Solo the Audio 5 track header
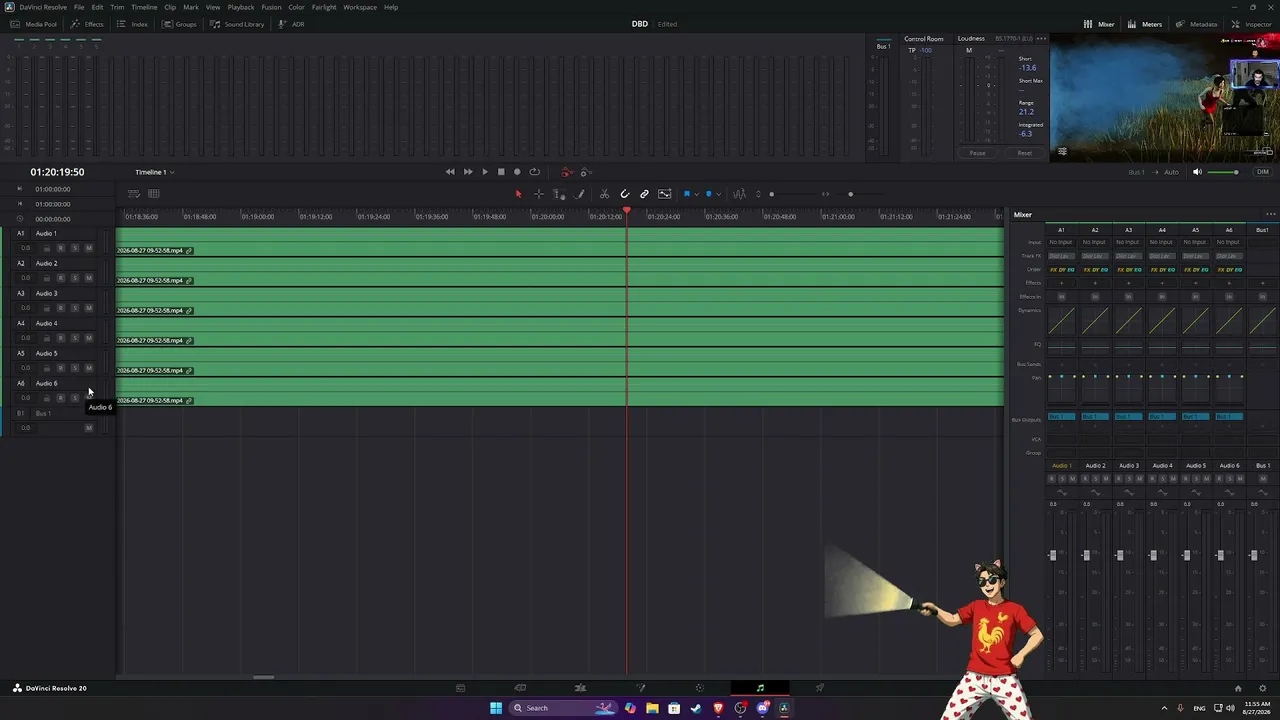Image resolution: width=1280 pixels, height=720 pixels. [74, 368]
